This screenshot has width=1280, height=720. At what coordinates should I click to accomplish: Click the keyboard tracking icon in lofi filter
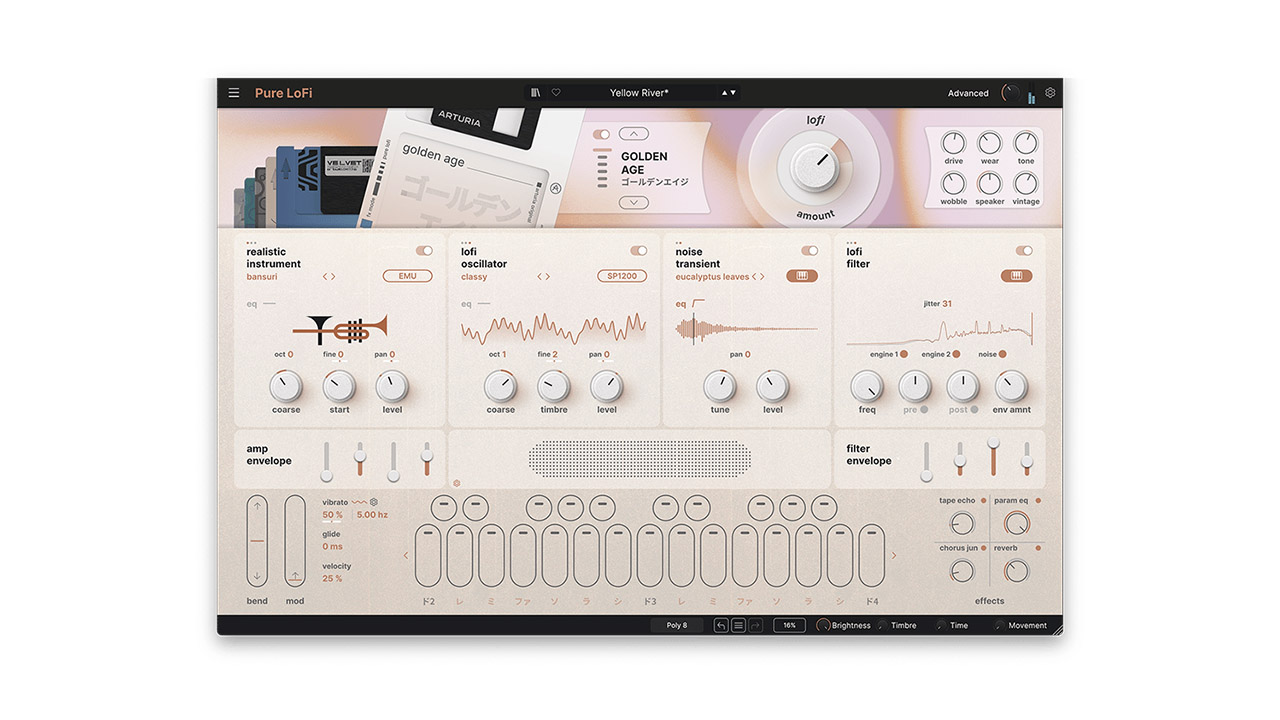tap(1016, 276)
